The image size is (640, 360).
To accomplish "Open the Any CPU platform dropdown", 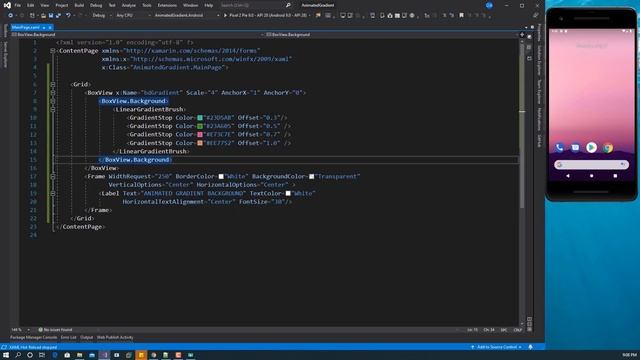I will click(x=133, y=16).
